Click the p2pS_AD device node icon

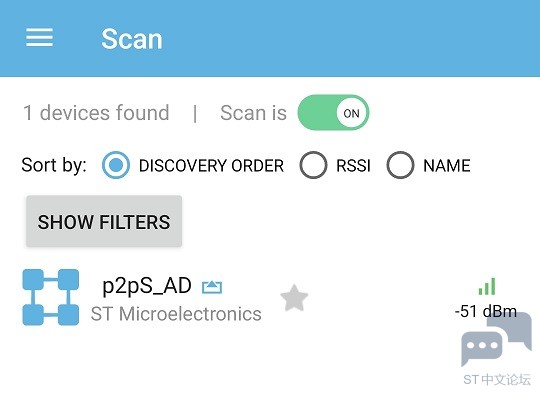51,297
